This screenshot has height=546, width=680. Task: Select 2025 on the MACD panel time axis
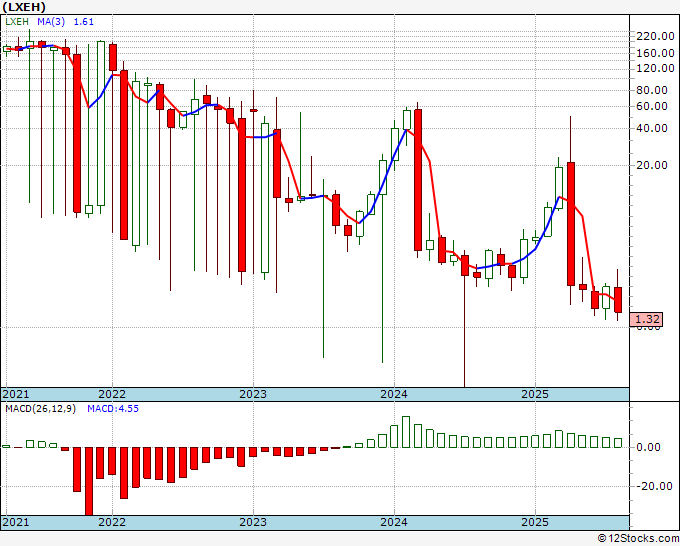(535, 522)
